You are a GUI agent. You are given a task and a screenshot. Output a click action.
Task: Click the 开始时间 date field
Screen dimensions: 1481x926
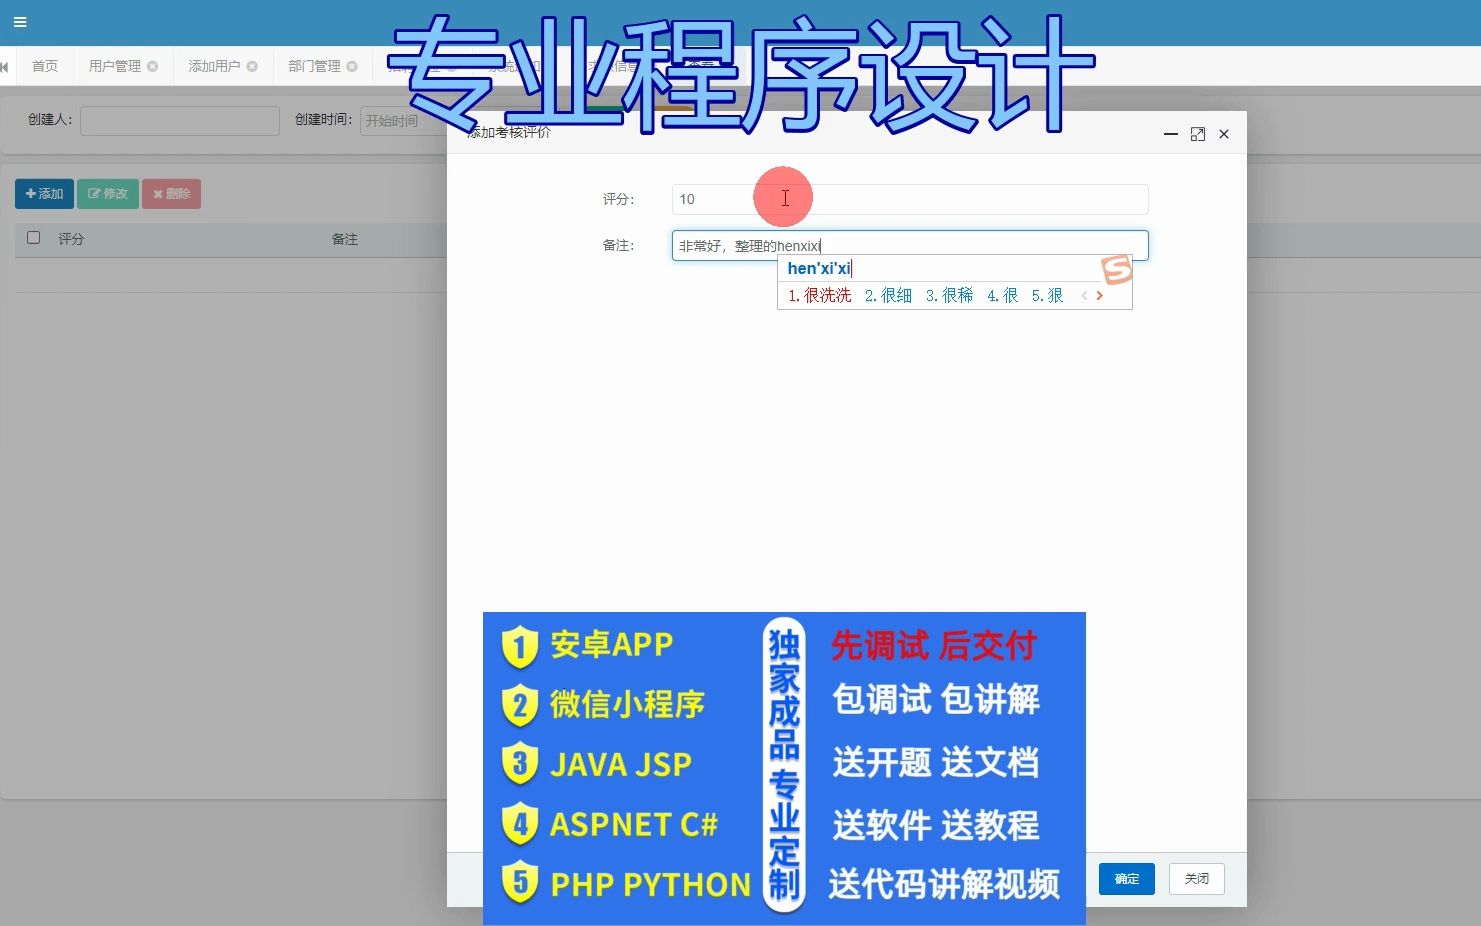click(404, 120)
